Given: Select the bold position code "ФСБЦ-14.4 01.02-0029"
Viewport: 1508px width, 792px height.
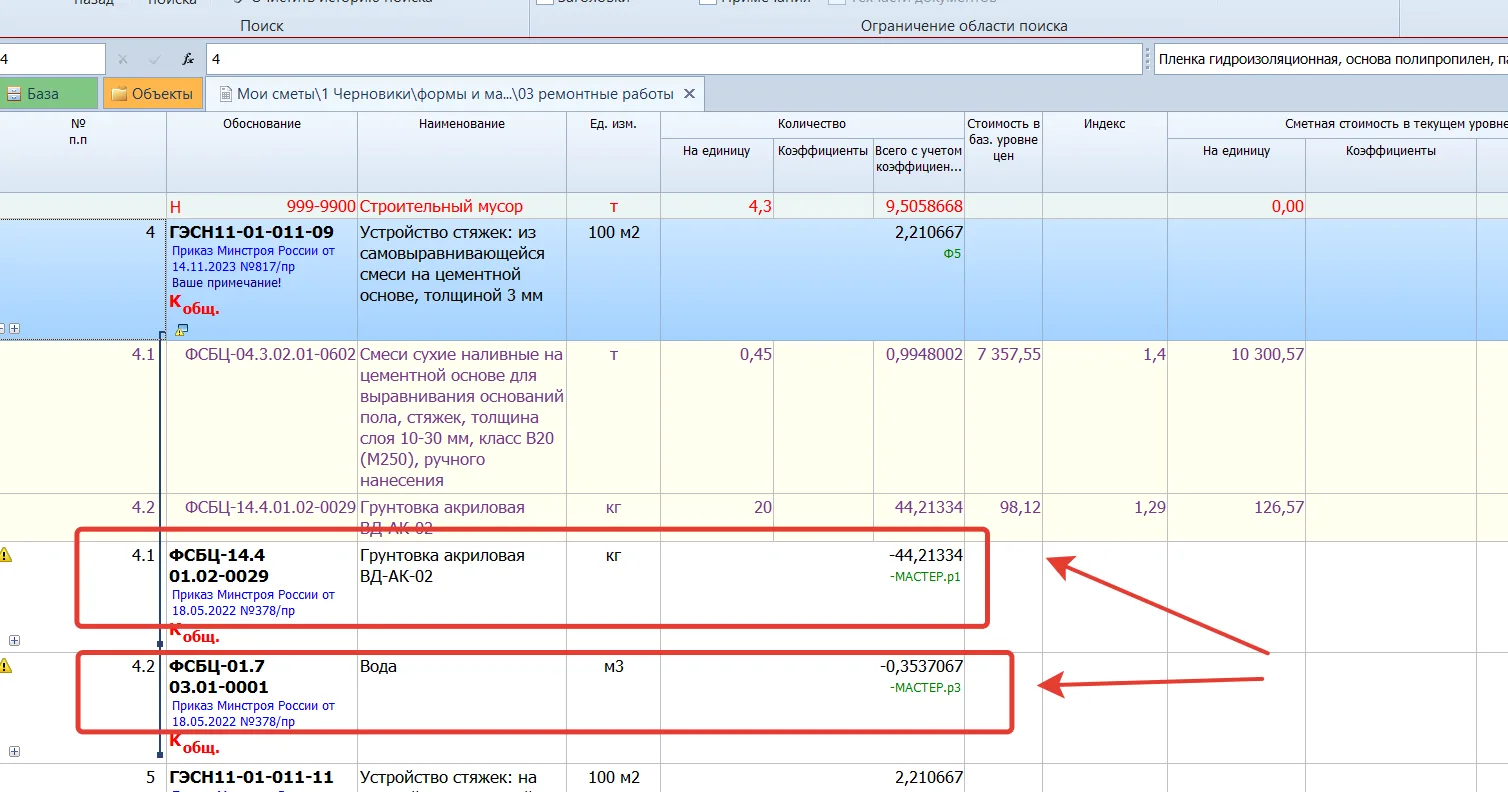Looking at the screenshot, I should tap(219, 566).
